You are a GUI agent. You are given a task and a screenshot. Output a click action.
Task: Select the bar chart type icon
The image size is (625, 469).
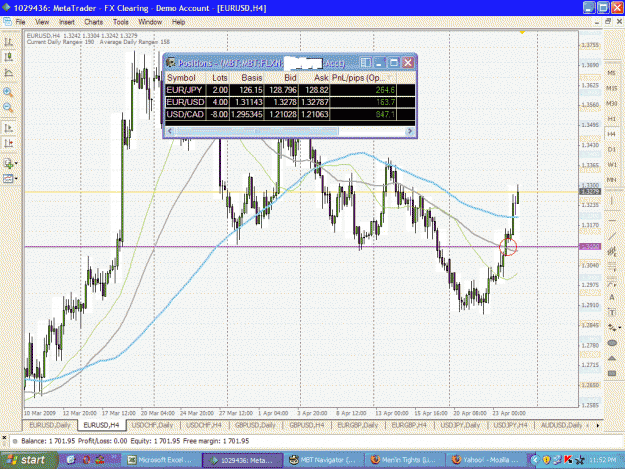click(x=8, y=41)
